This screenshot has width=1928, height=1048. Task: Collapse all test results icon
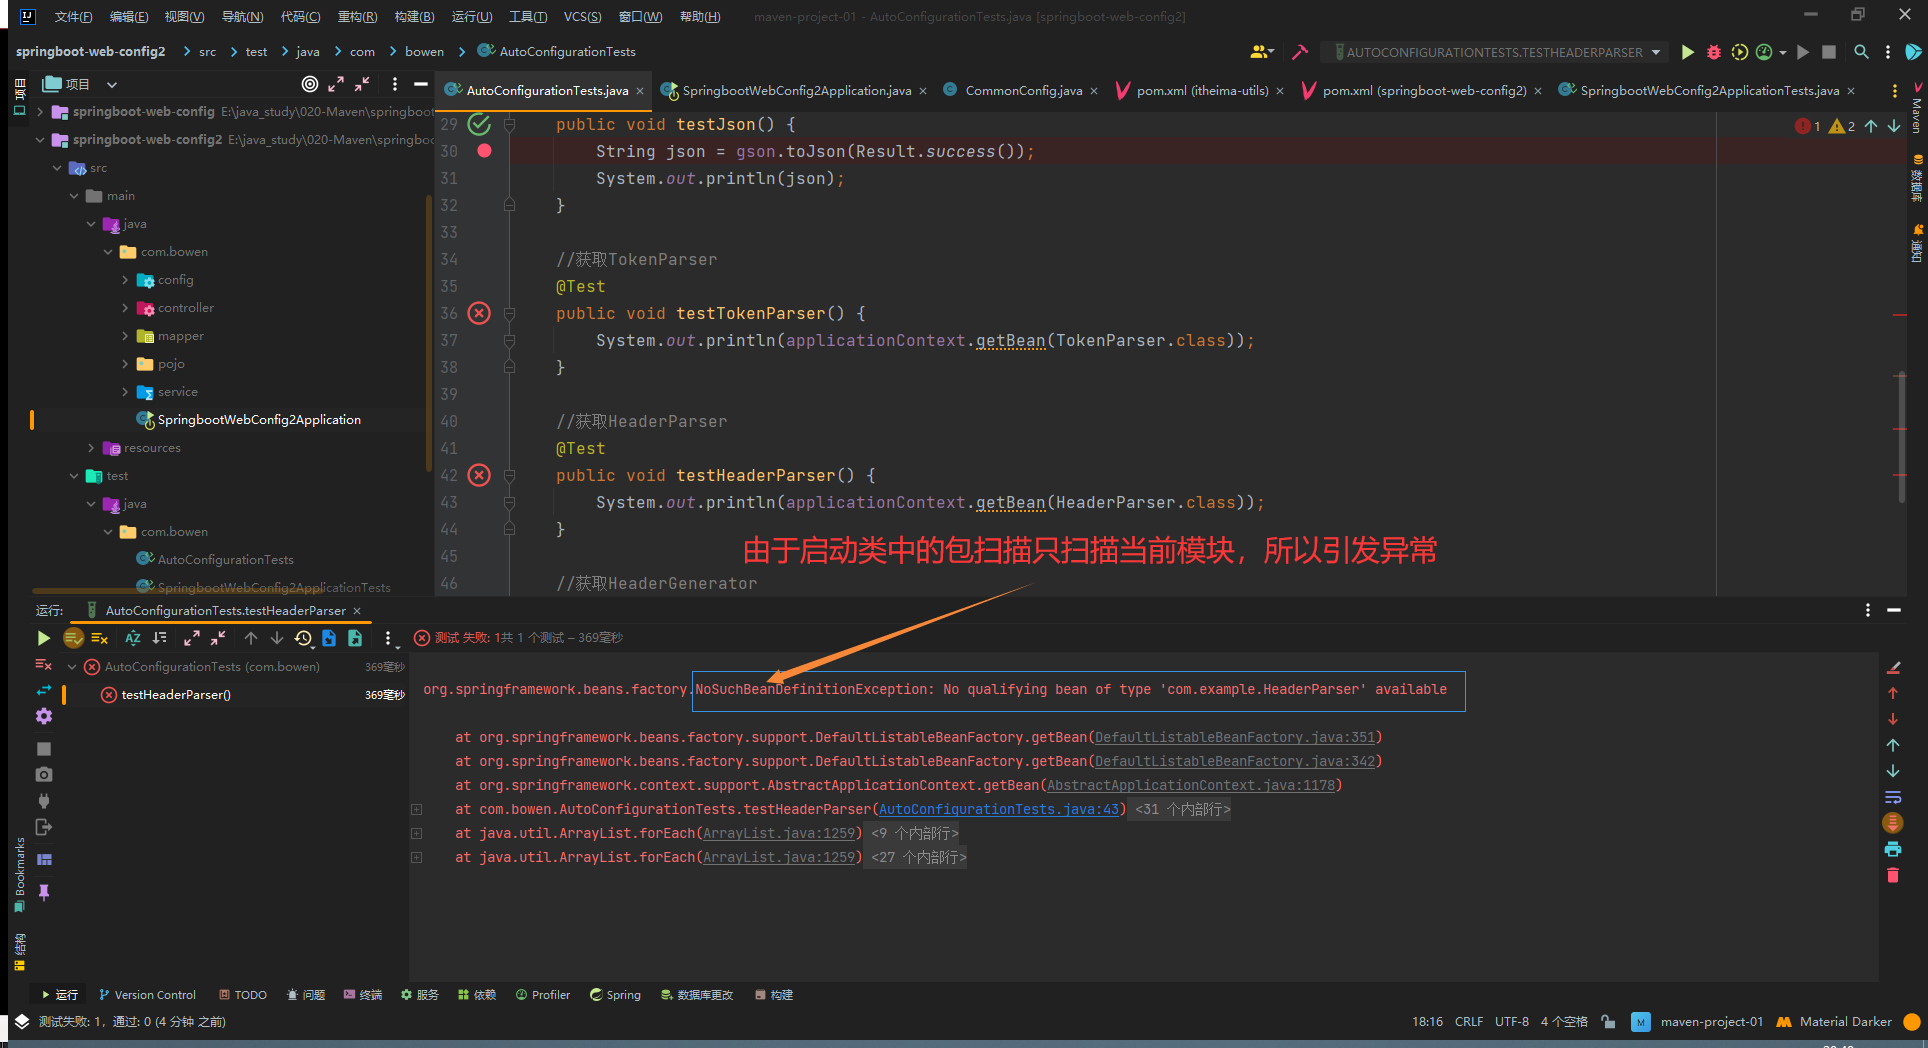coord(218,638)
